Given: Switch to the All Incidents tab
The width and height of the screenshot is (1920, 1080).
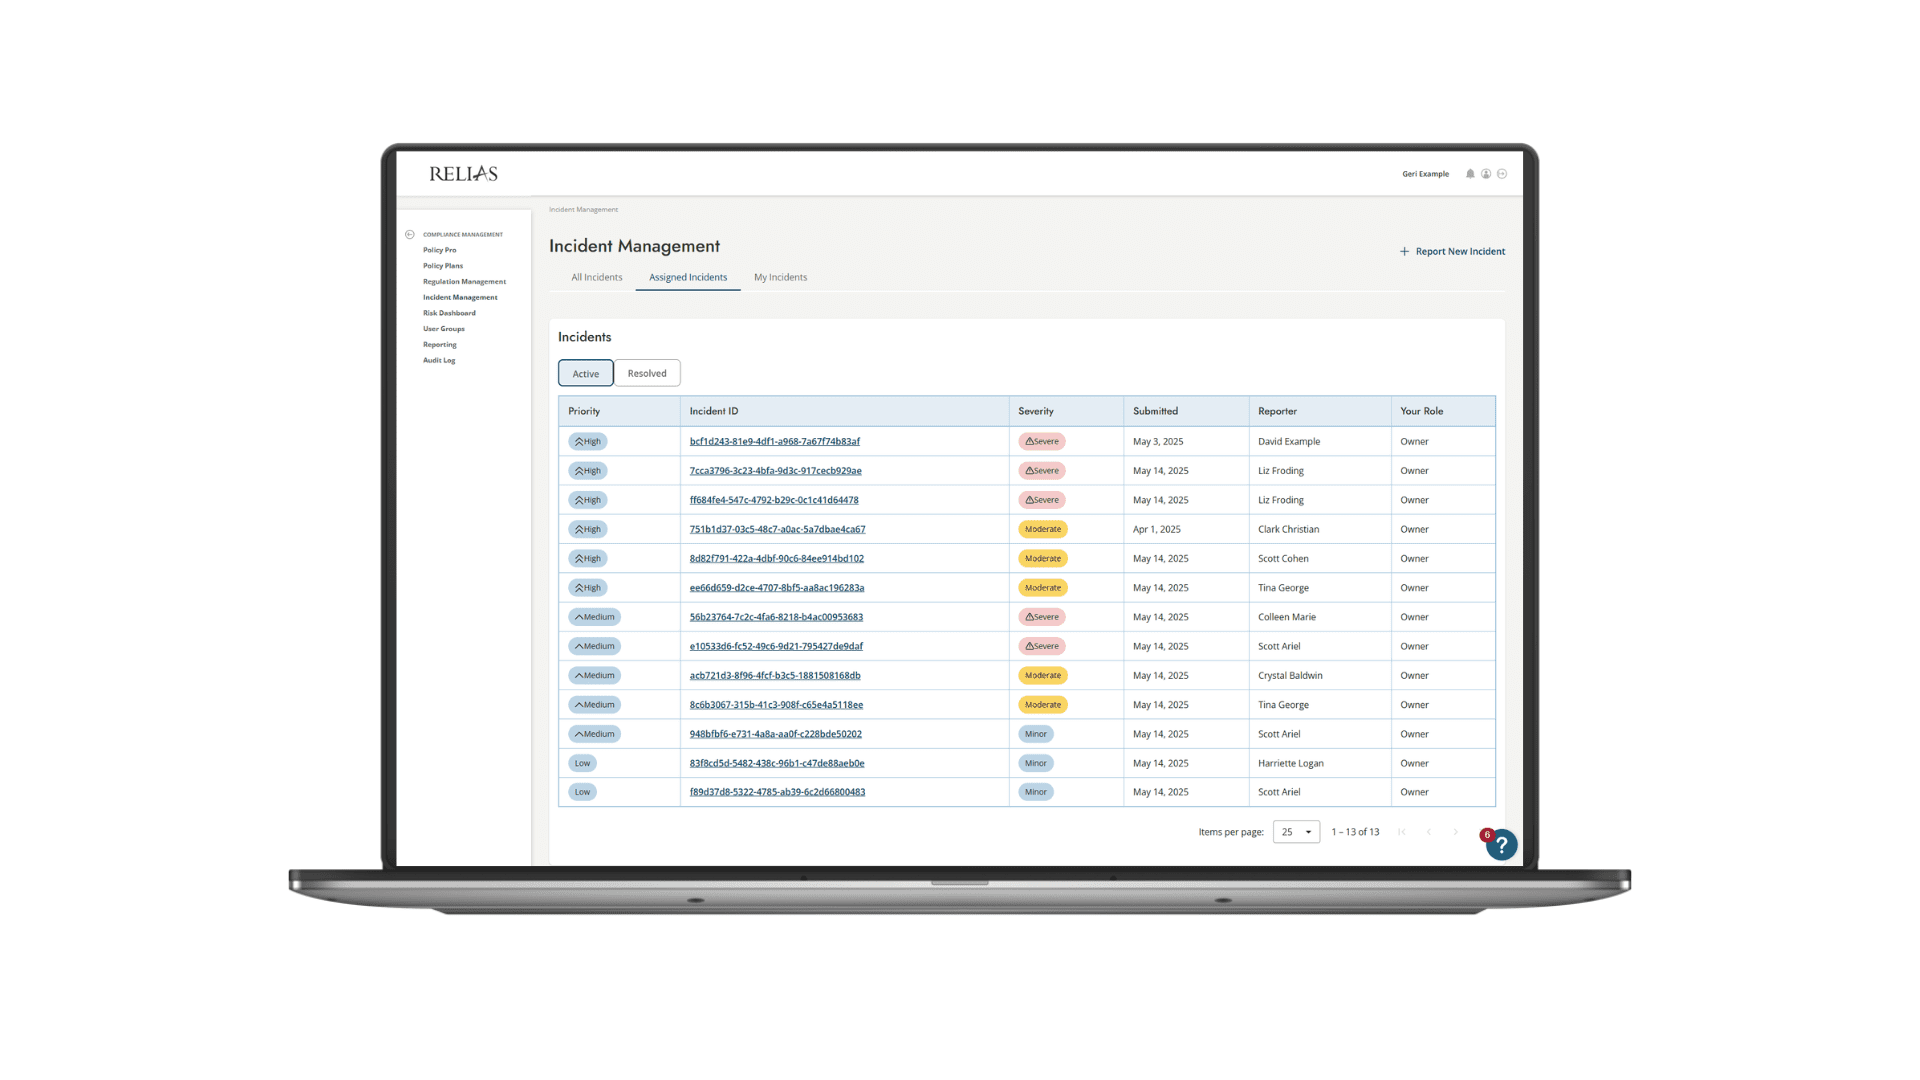Looking at the screenshot, I should (596, 277).
